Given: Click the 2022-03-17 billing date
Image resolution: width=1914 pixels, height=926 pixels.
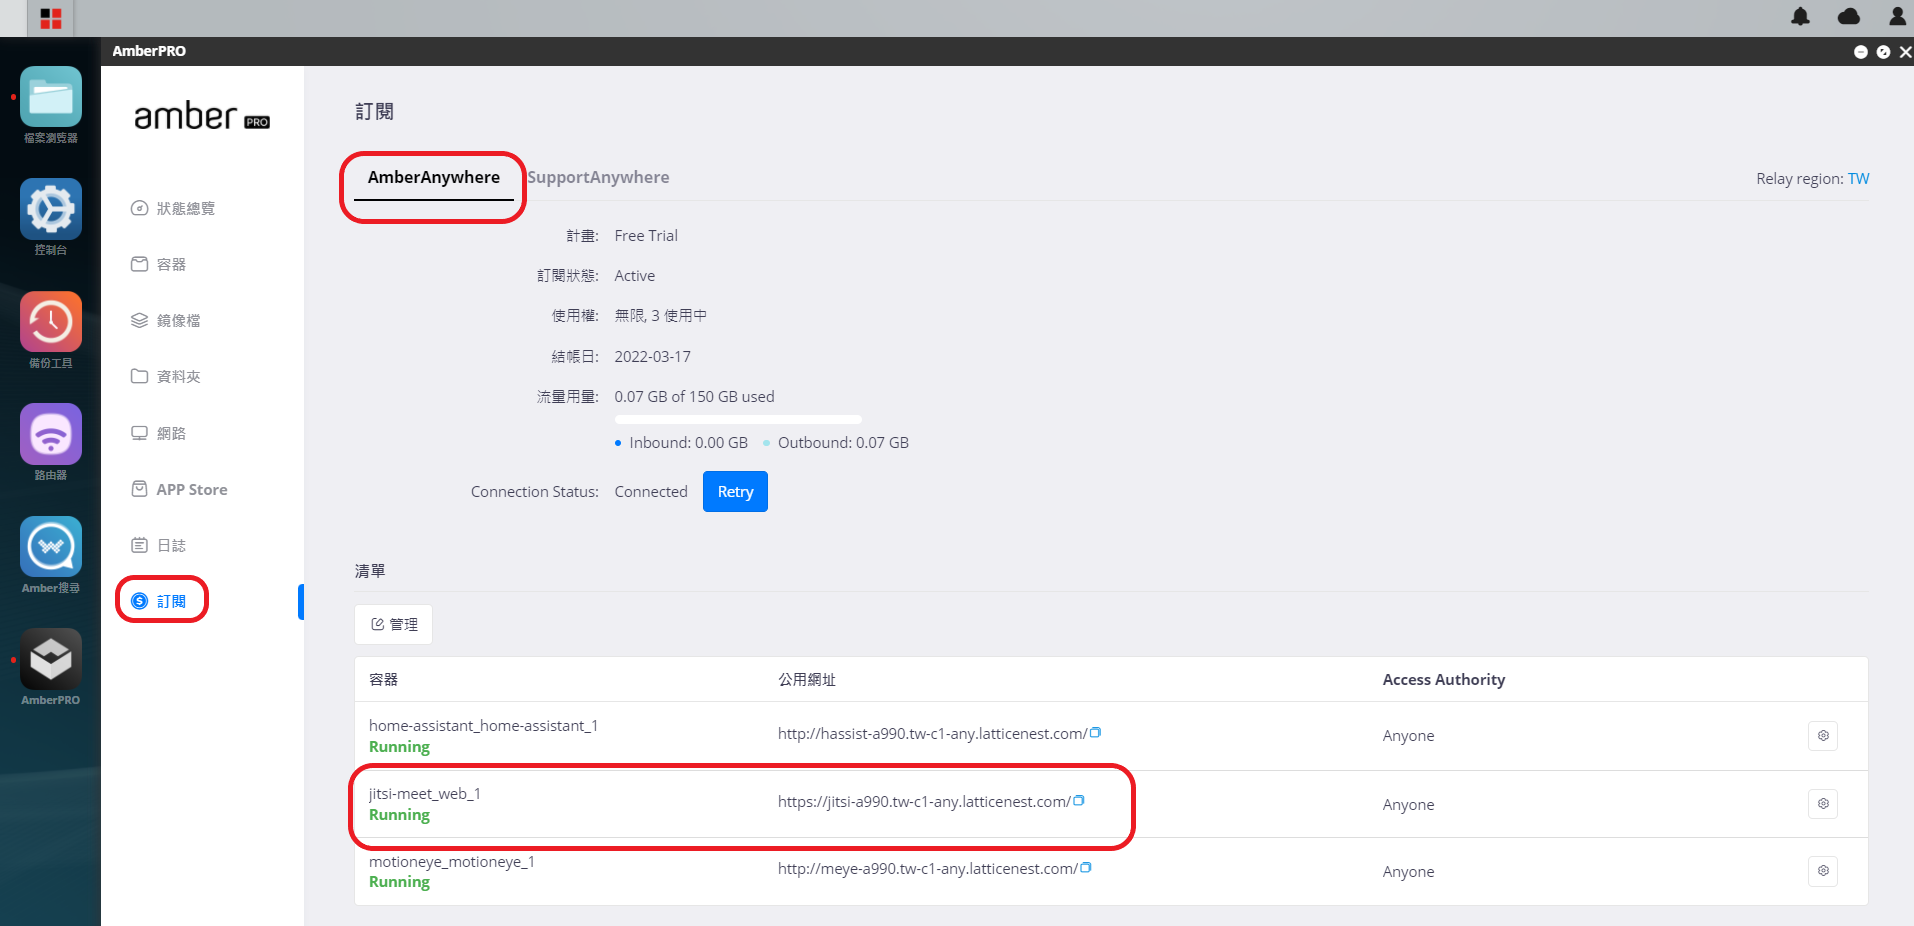Looking at the screenshot, I should point(652,357).
